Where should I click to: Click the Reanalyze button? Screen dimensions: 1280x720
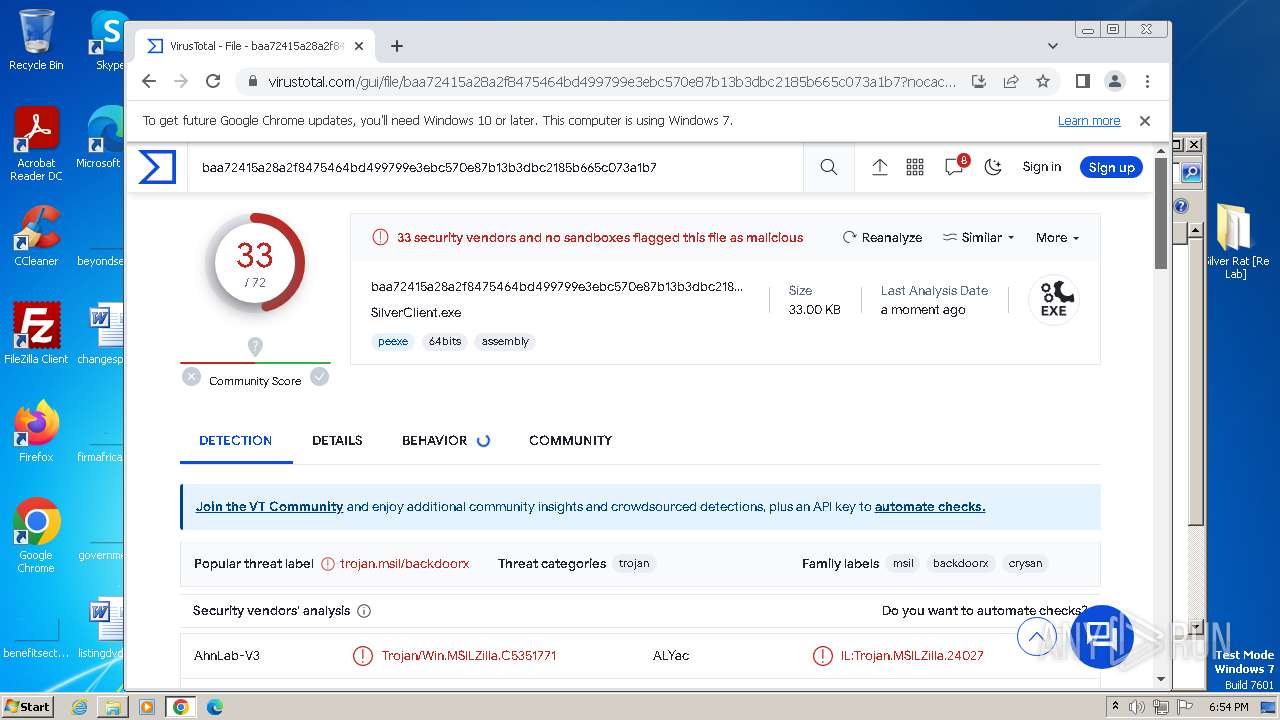coord(882,238)
